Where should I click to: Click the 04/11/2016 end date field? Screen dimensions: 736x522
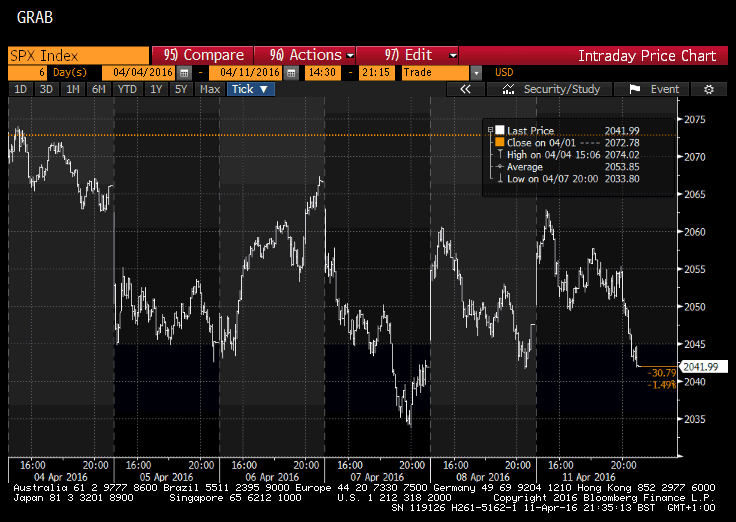[x=245, y=73]
